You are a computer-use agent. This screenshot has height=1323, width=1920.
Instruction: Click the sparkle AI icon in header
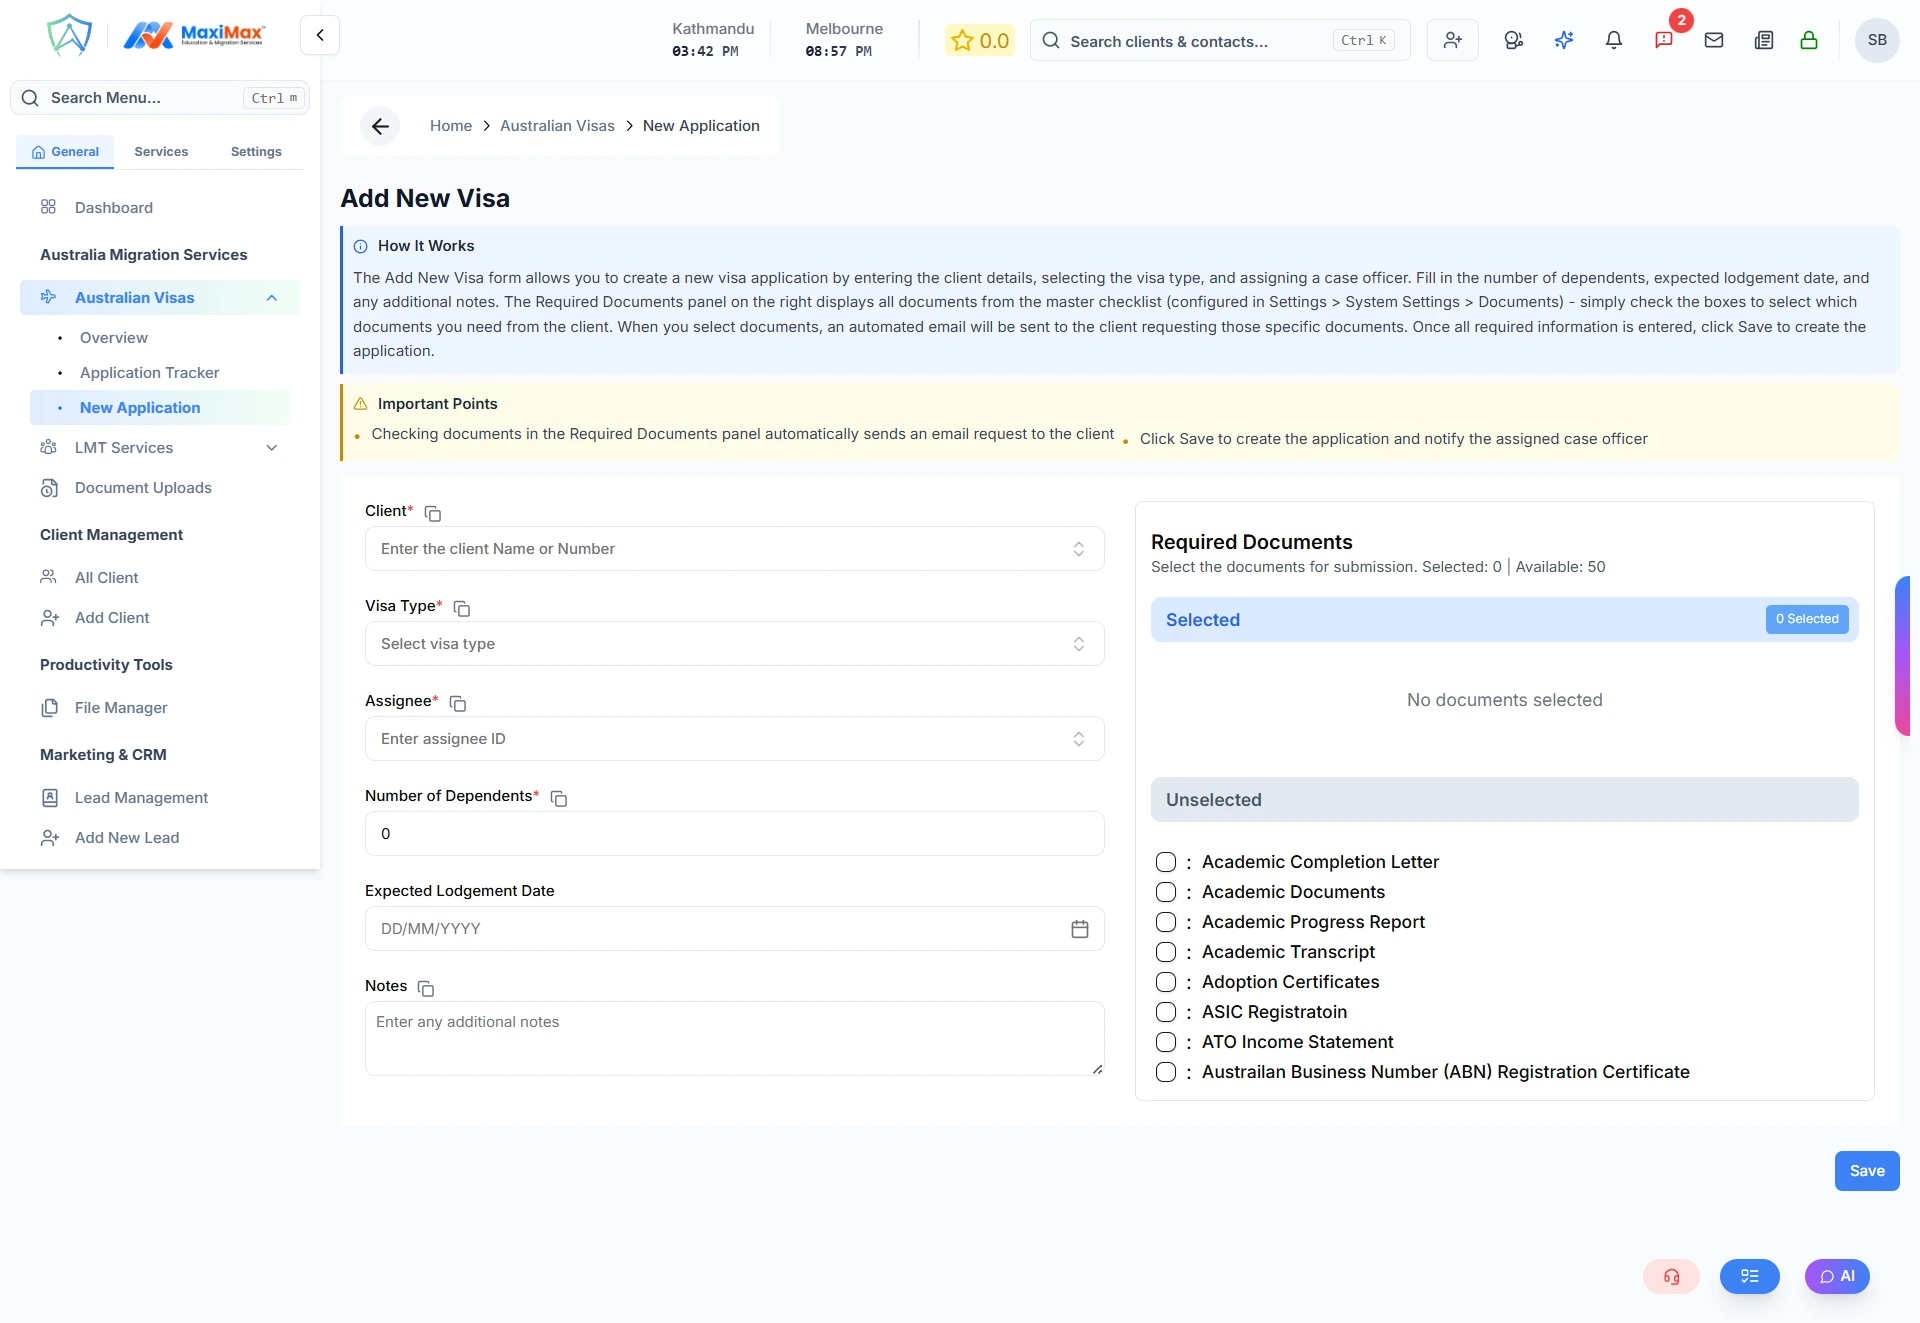pyautogui.click(x=1563, y=40)
